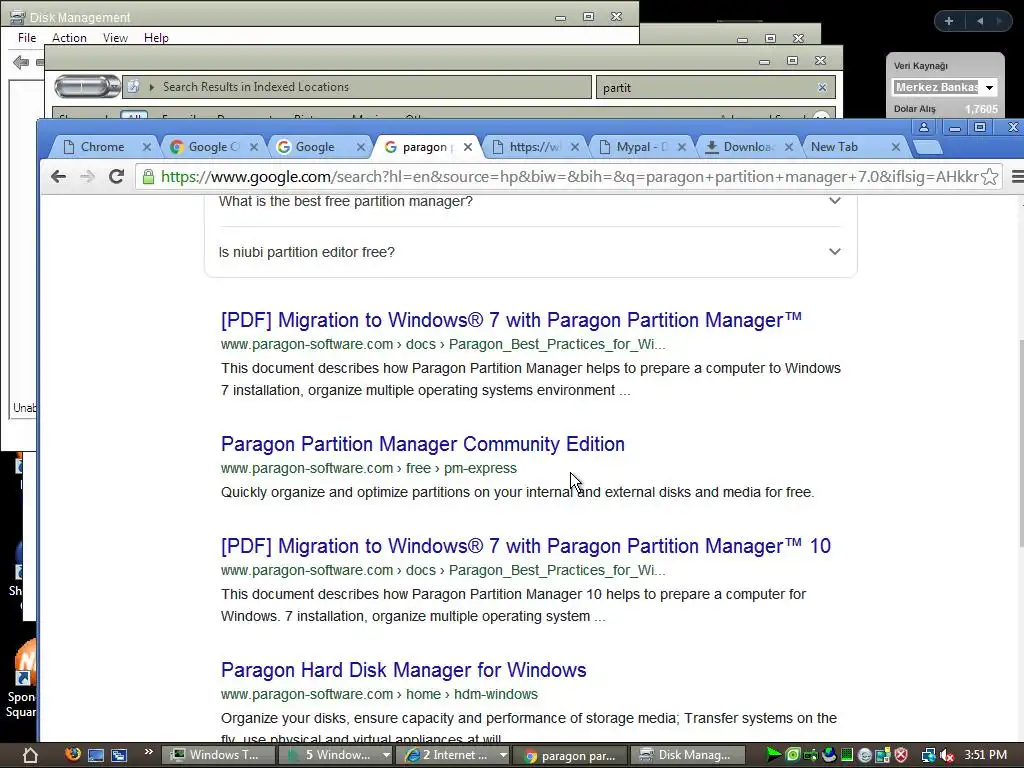The height and width of the screenshot is (768, 1024).
Task: Click the network tray icon
Action: [929, 756]
